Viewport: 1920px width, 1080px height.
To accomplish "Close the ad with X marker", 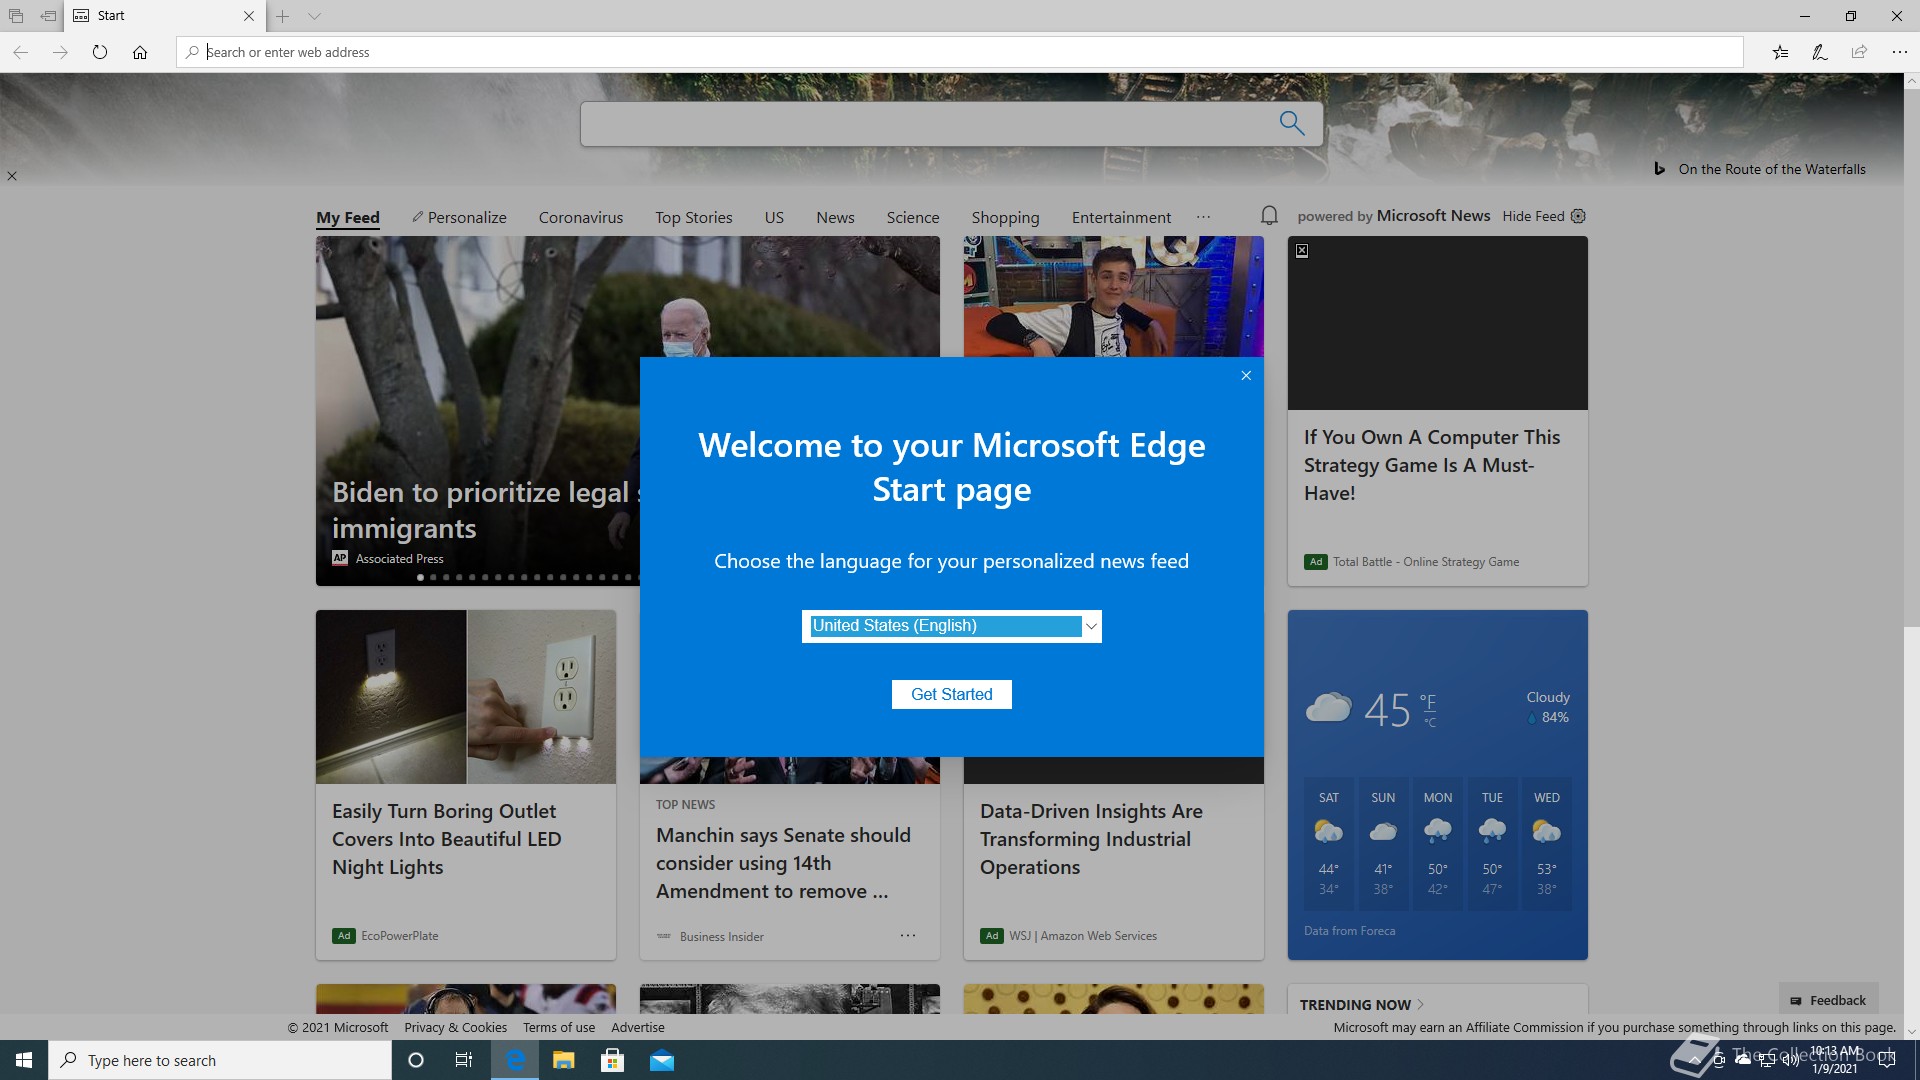I will [x=1302, y=251].
